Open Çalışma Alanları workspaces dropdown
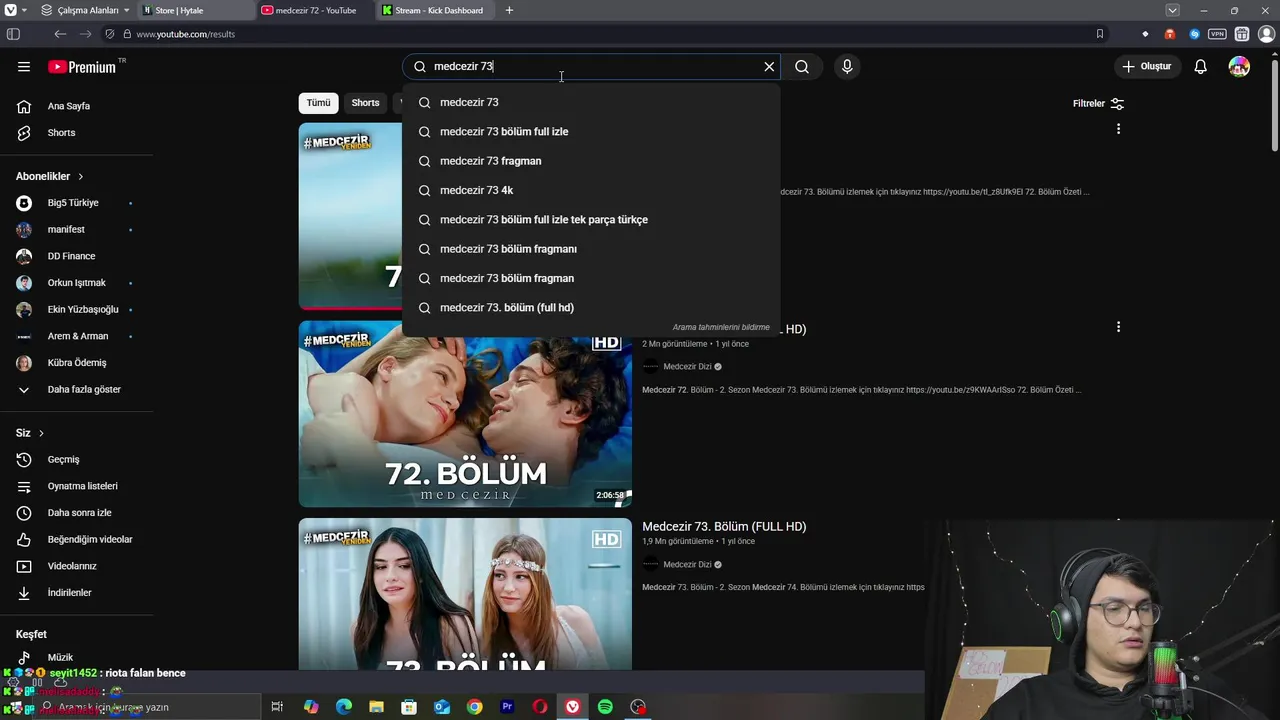This screenshot has width=1280, height=720. tap(86, 10)
